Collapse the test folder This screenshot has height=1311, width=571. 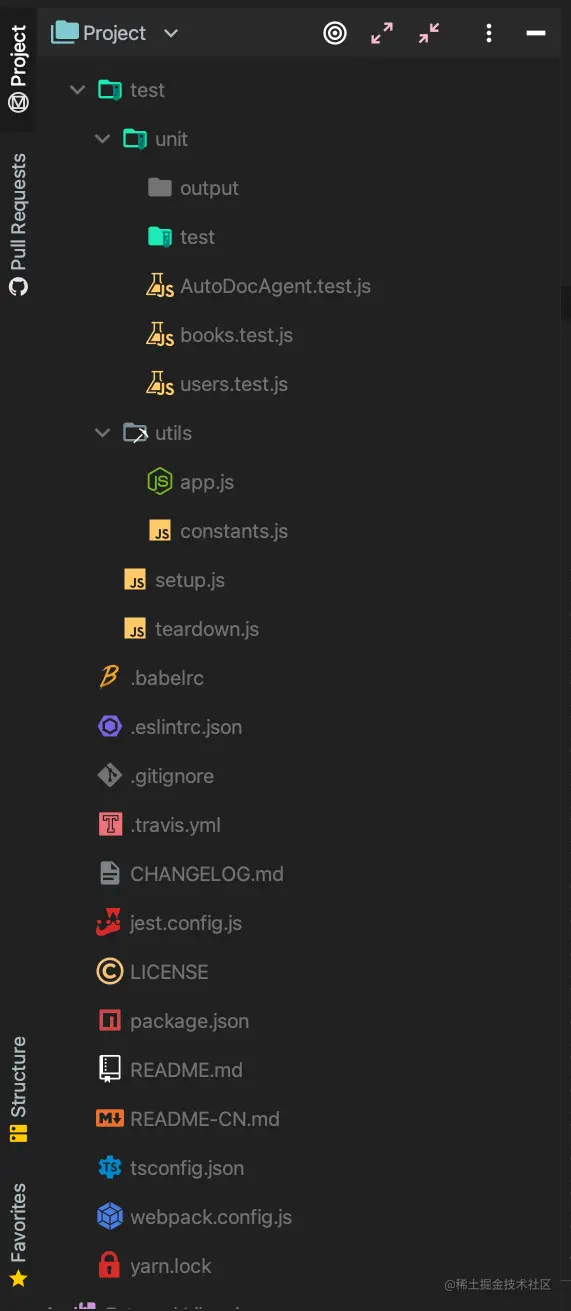point(77,90)
